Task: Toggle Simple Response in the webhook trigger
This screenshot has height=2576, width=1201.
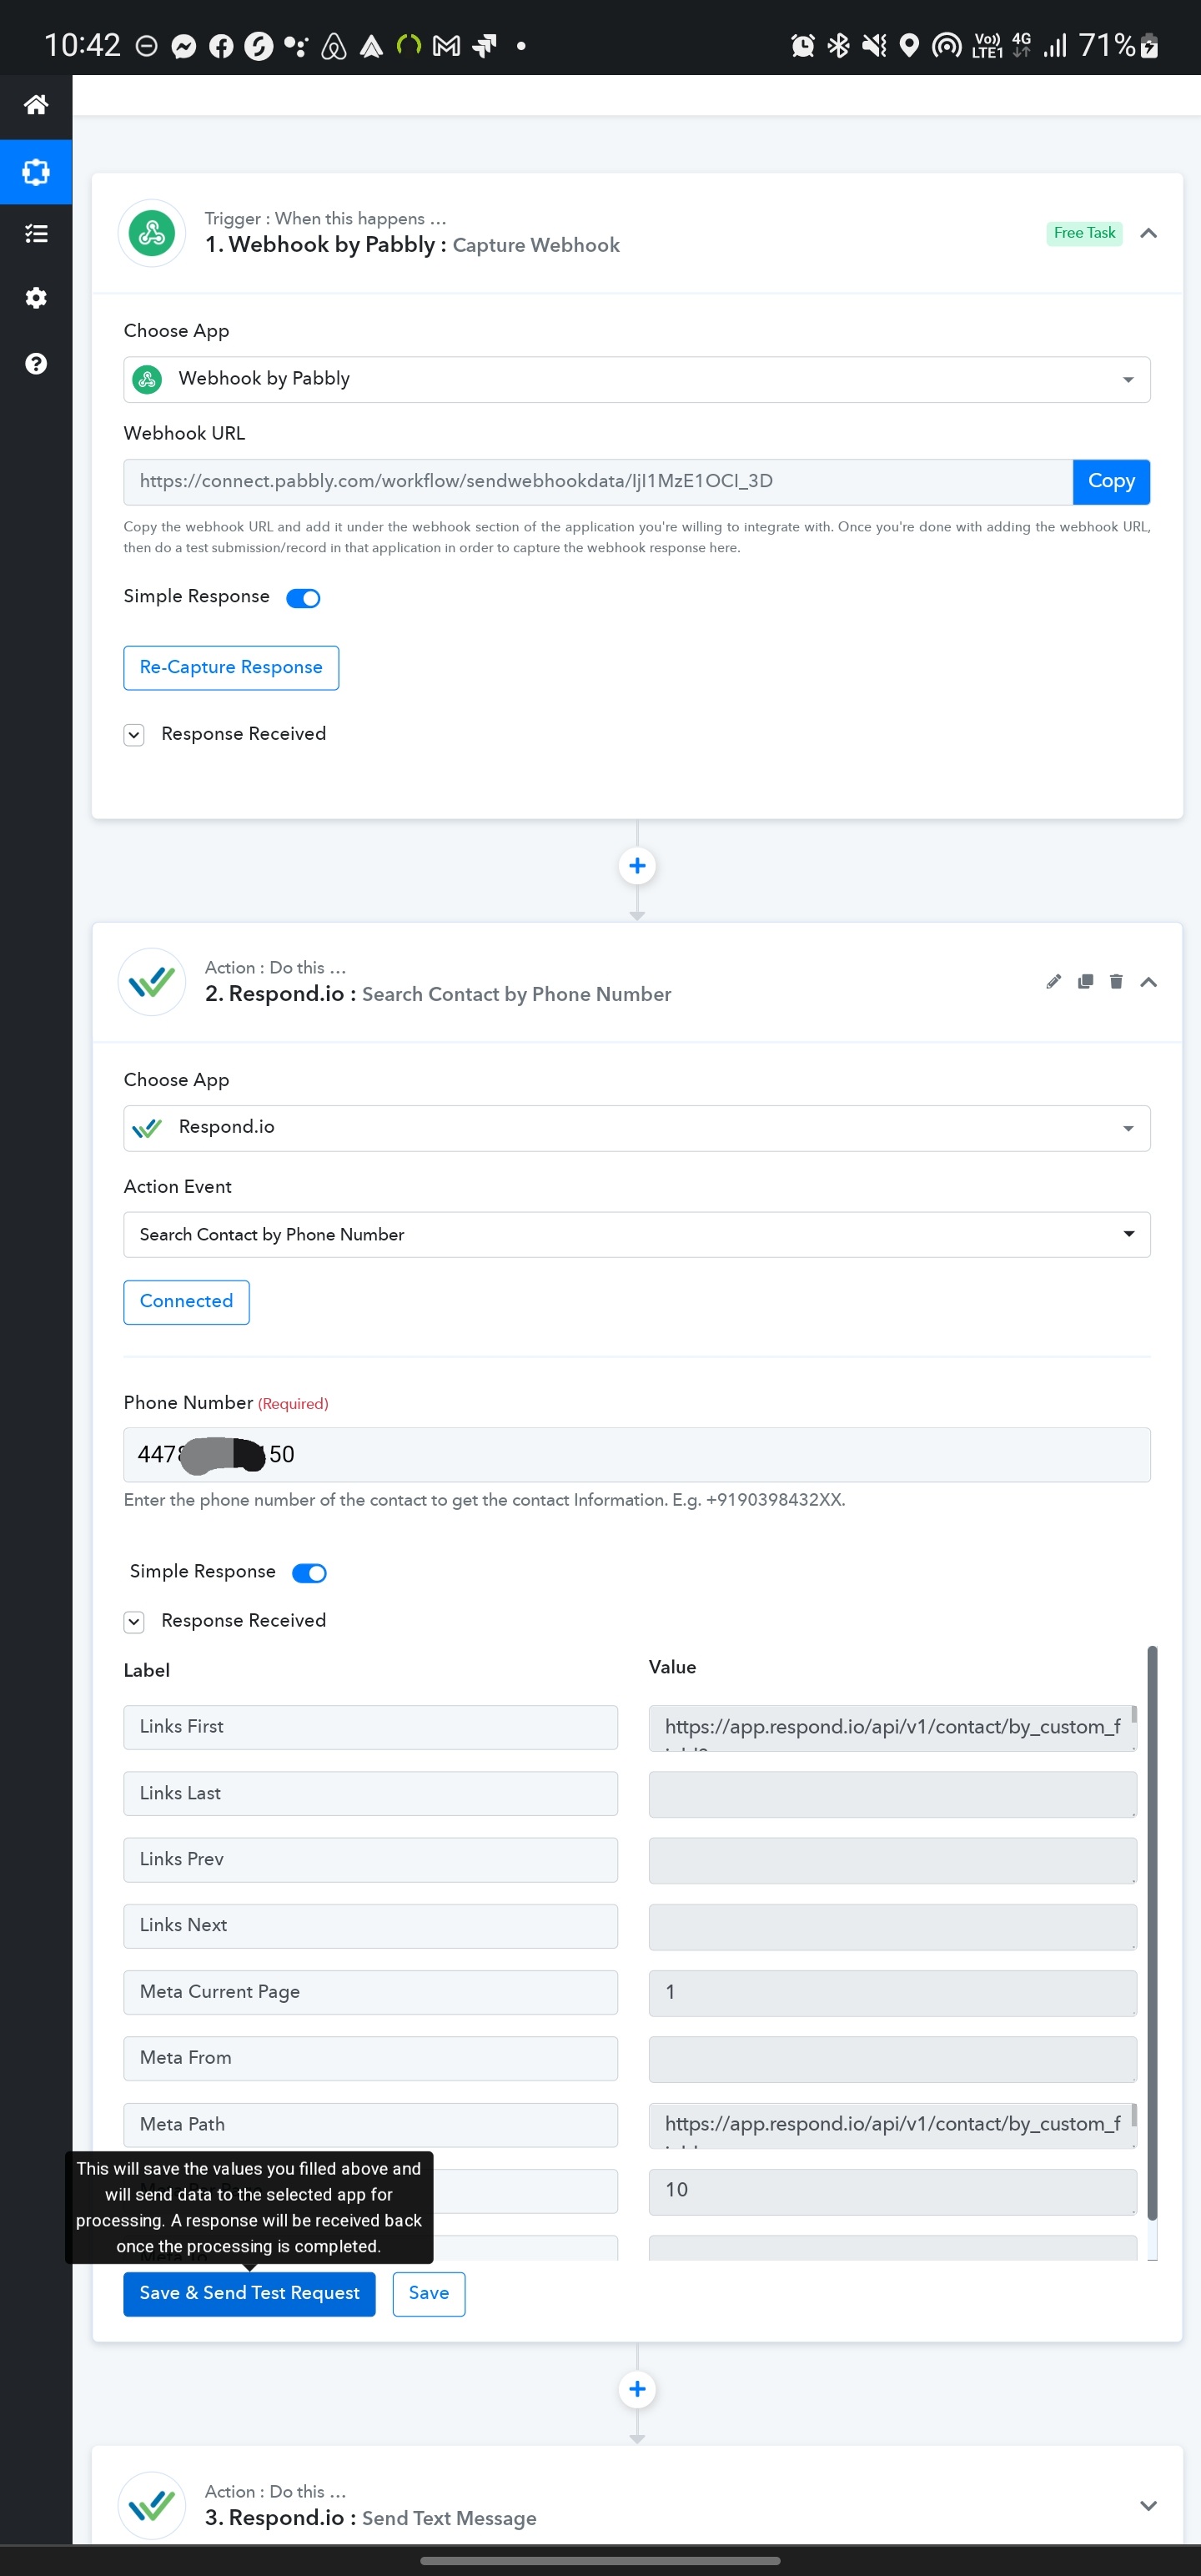Action: click(x=303, y=598)
